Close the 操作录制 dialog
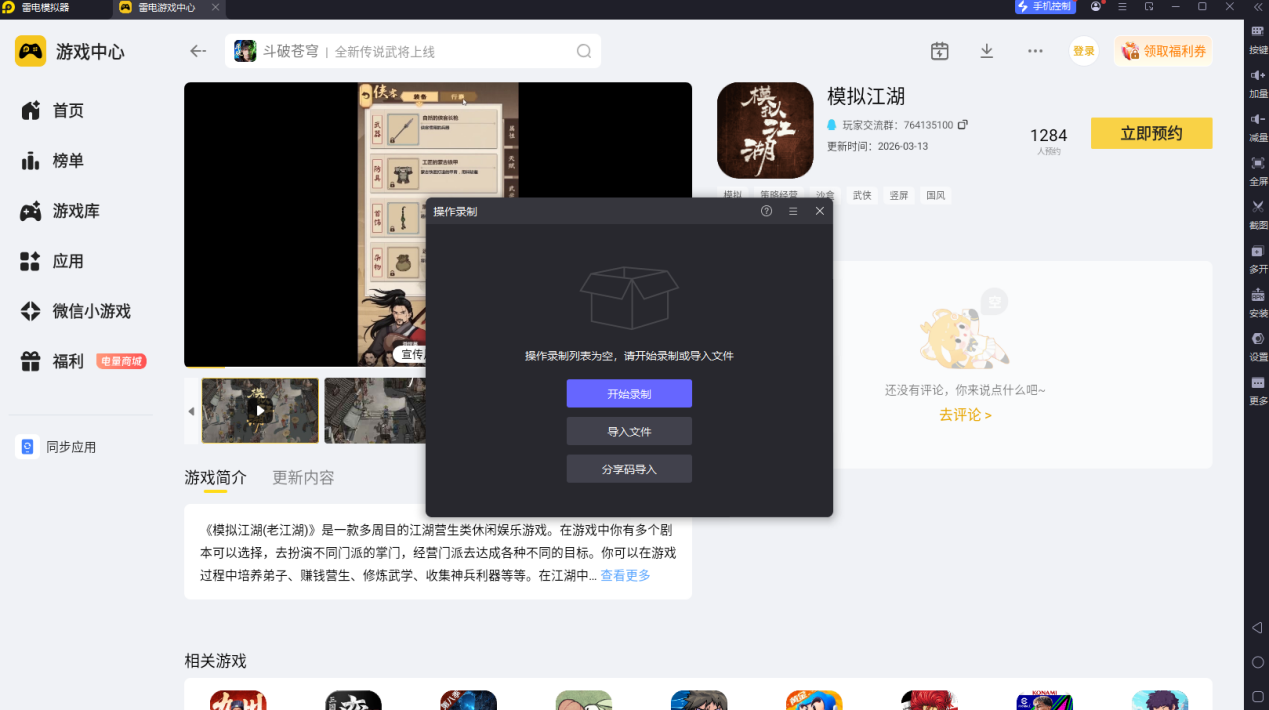 click(x=820, y=211)
